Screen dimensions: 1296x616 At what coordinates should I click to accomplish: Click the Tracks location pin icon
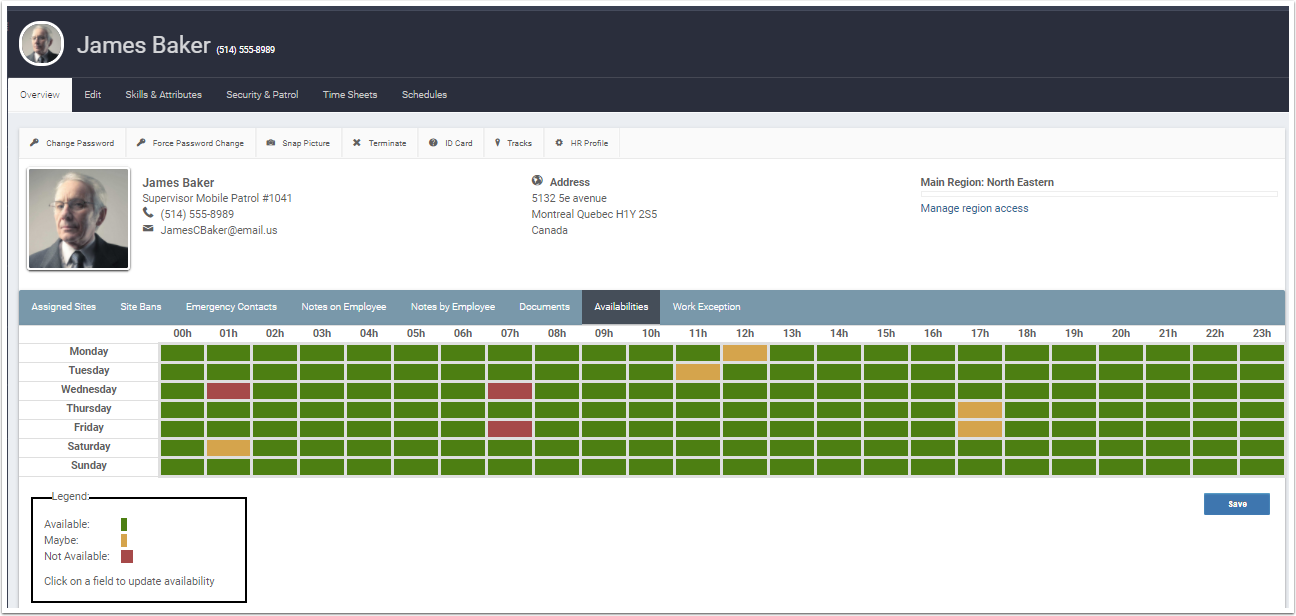point(497,142)
